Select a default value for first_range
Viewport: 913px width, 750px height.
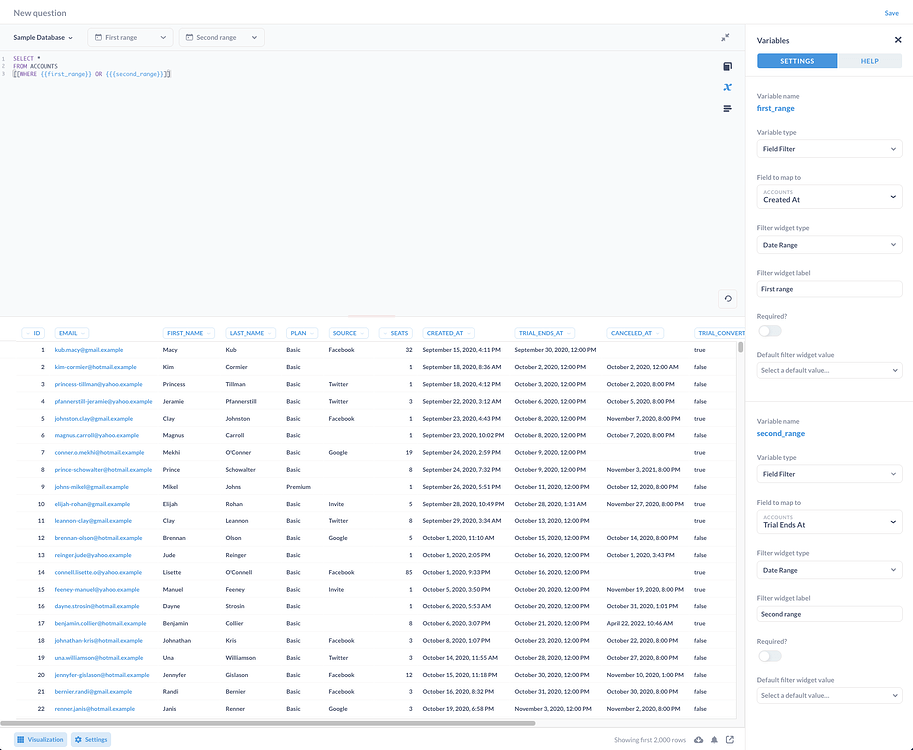click(x=829, y=370)
